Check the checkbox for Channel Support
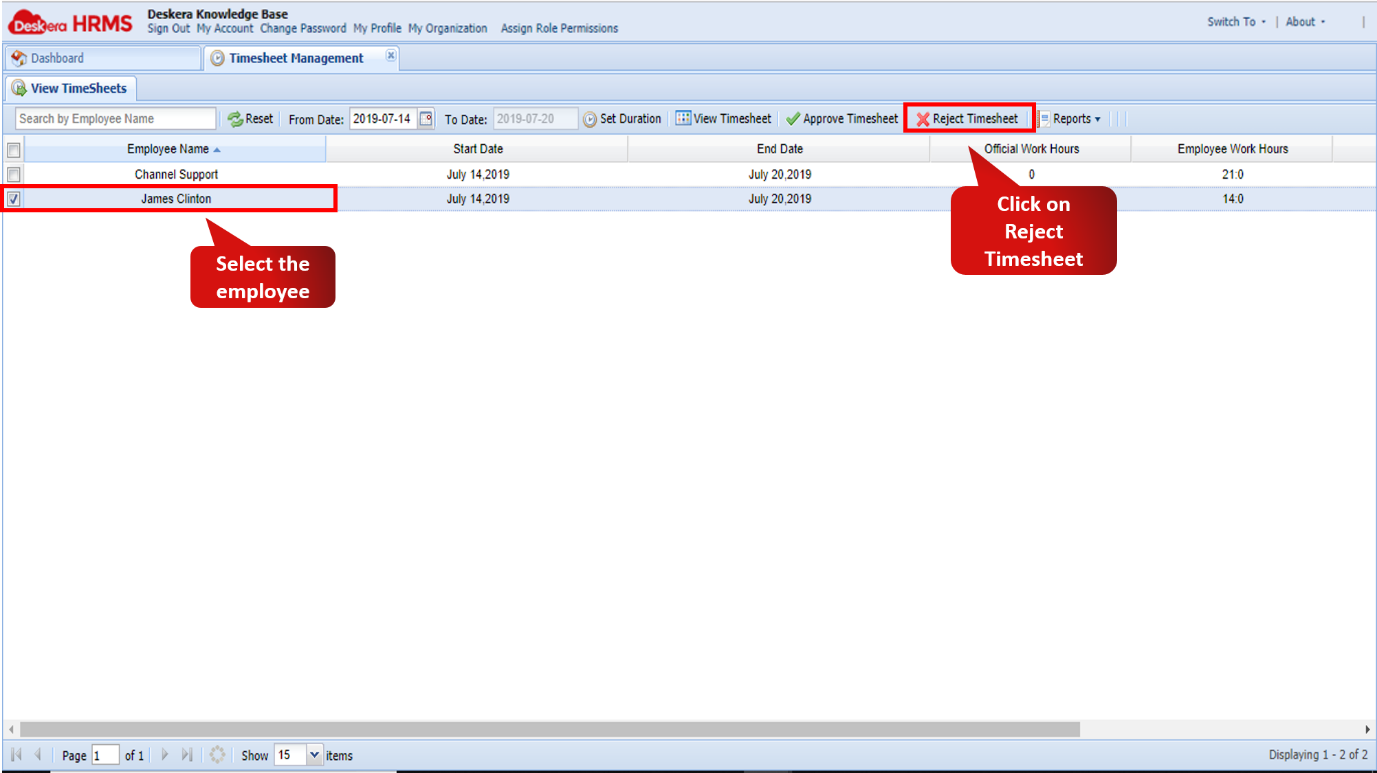 click(15, 173)
